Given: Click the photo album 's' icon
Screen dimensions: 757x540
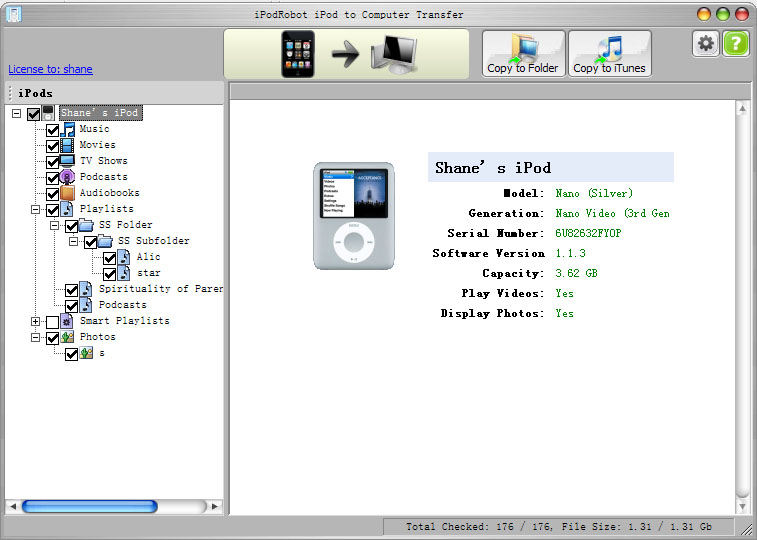Looking at the screenshot, I should pos(86,353).
